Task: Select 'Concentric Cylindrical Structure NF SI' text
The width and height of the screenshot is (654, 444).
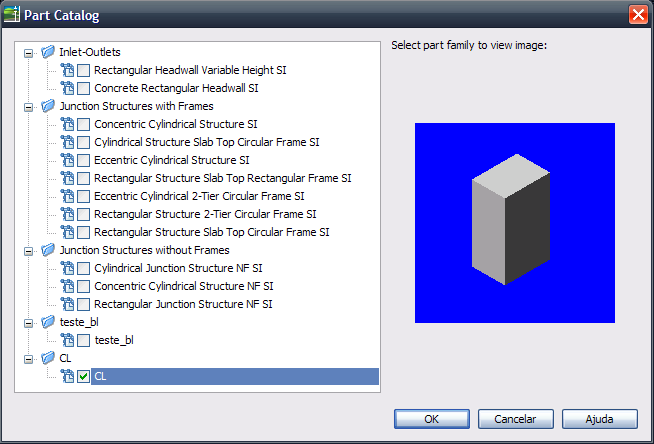Action: click(x=184, y=286)
